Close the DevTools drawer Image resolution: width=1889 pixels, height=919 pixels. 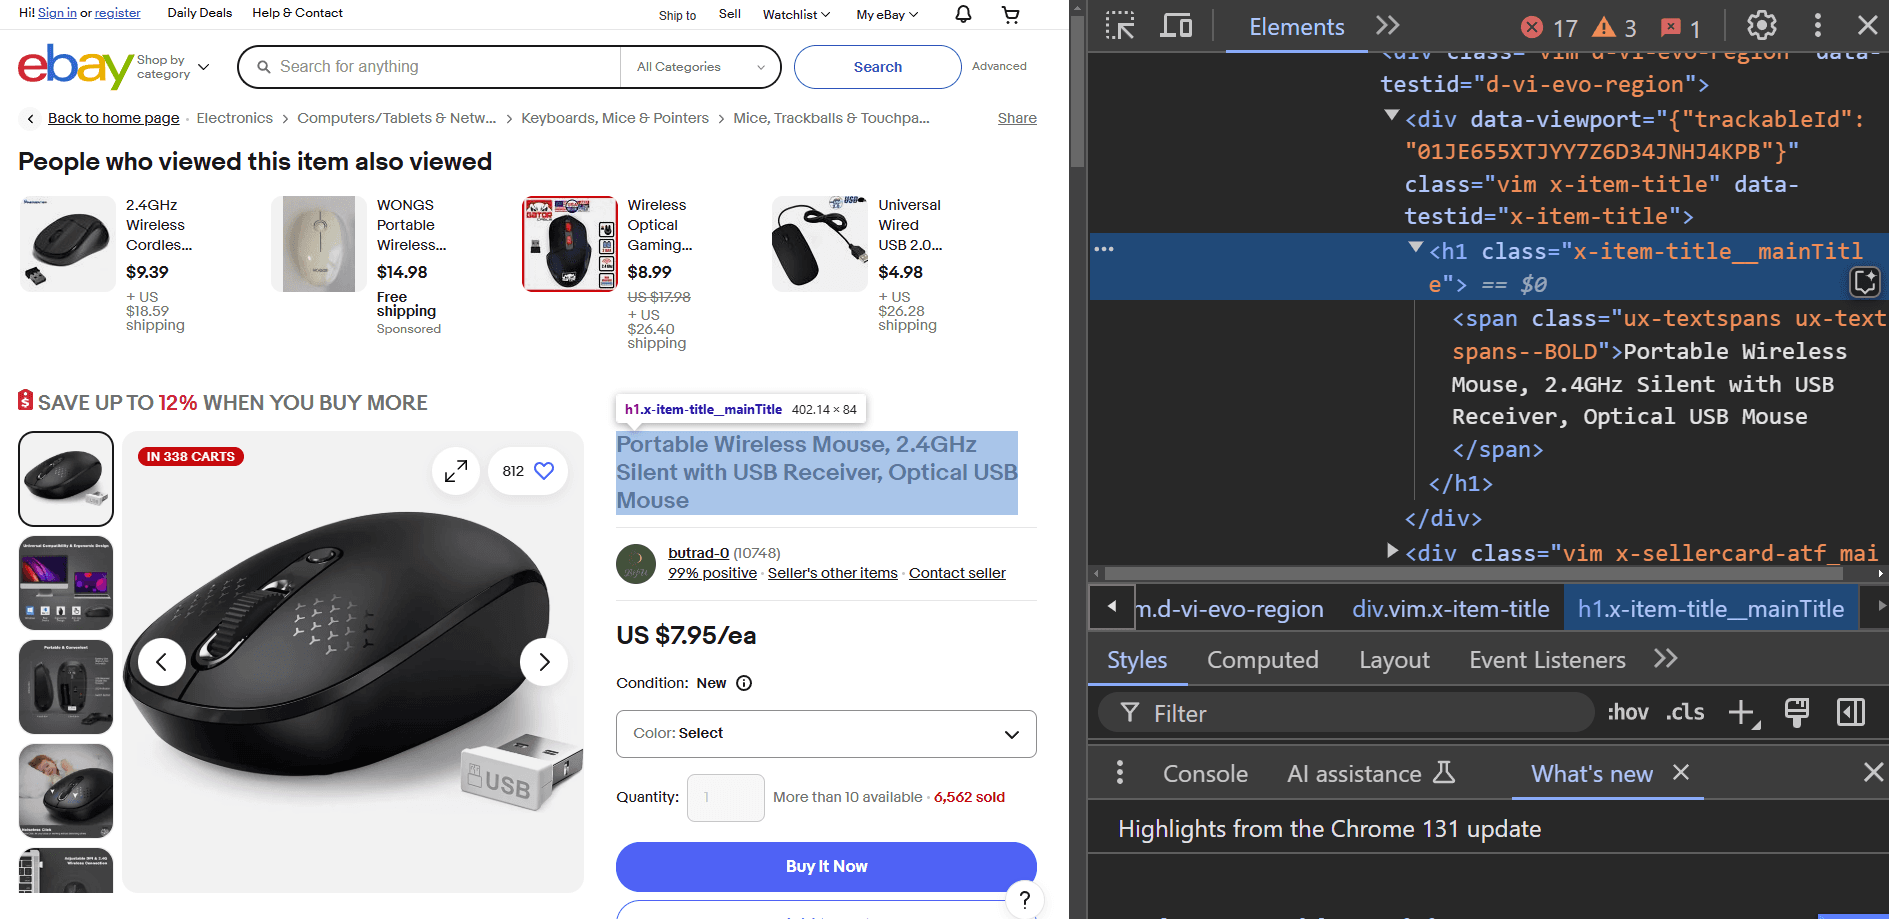tap(1873, 772)
